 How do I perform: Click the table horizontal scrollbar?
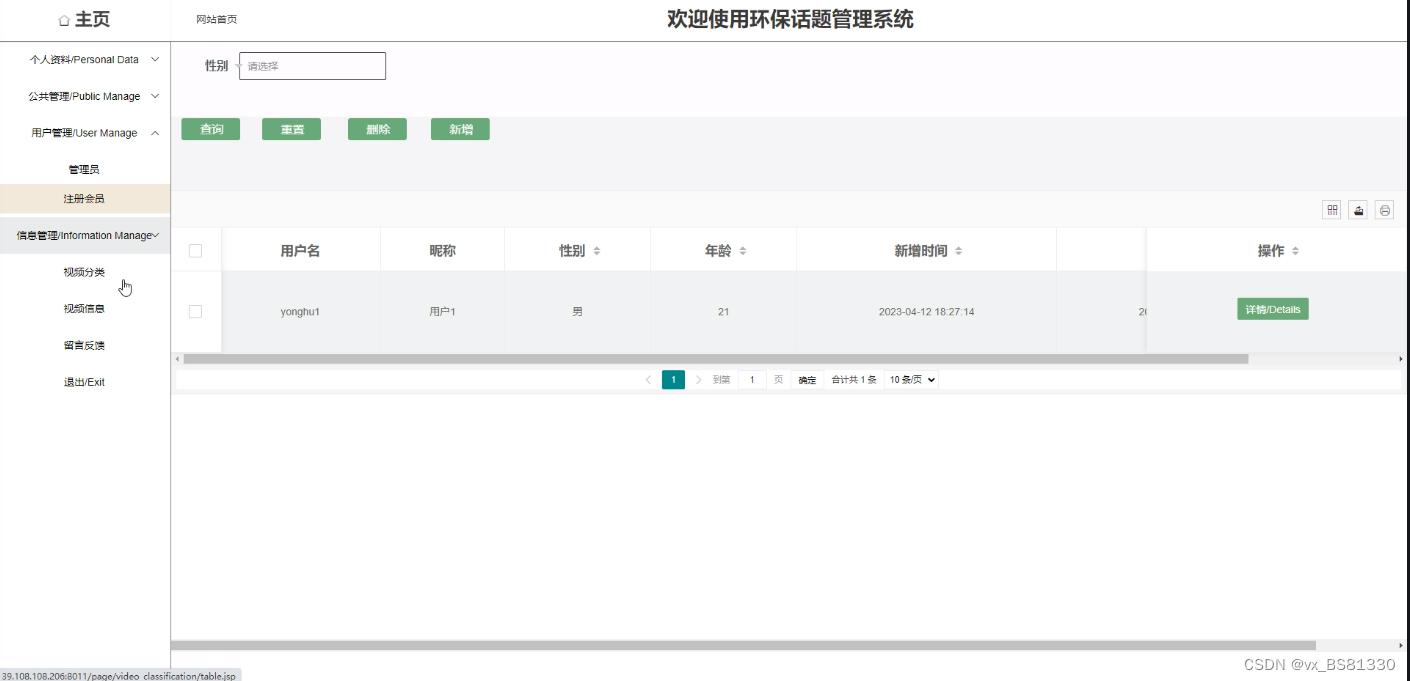tap(716, 358)
